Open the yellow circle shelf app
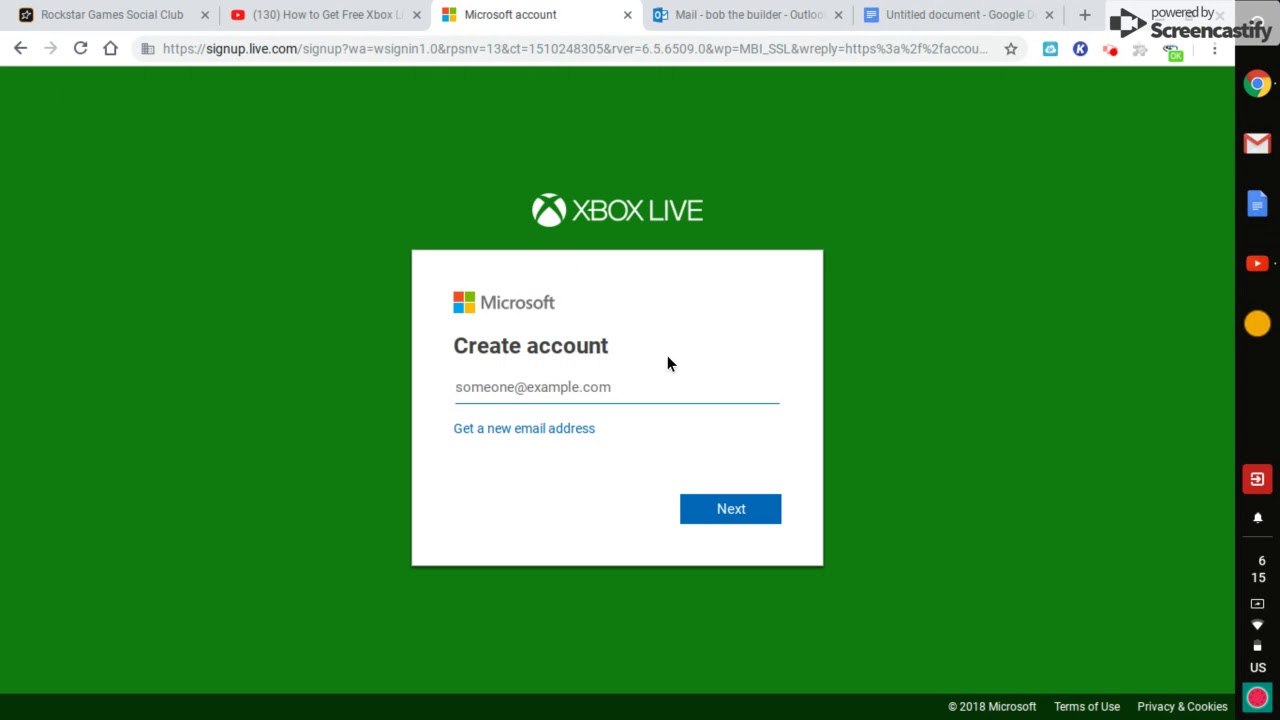Viewport: 1280px width, 720px height. pyautogui.click(x=1258, y=324)
